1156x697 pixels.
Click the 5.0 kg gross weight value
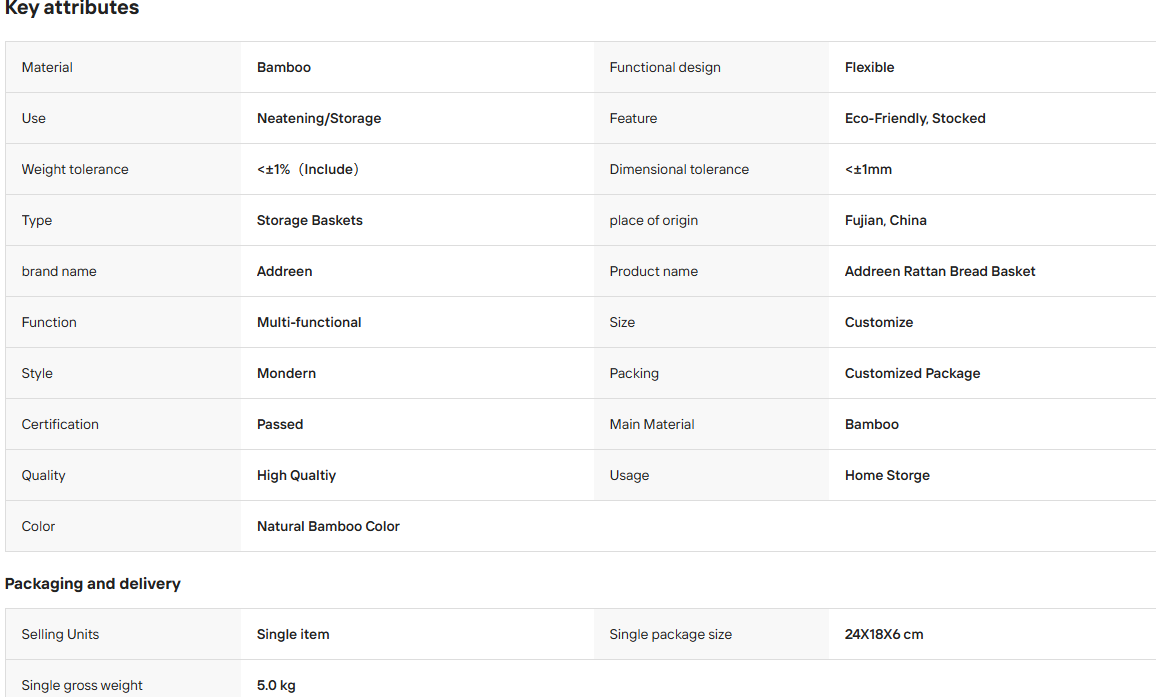tap(276, 685)
